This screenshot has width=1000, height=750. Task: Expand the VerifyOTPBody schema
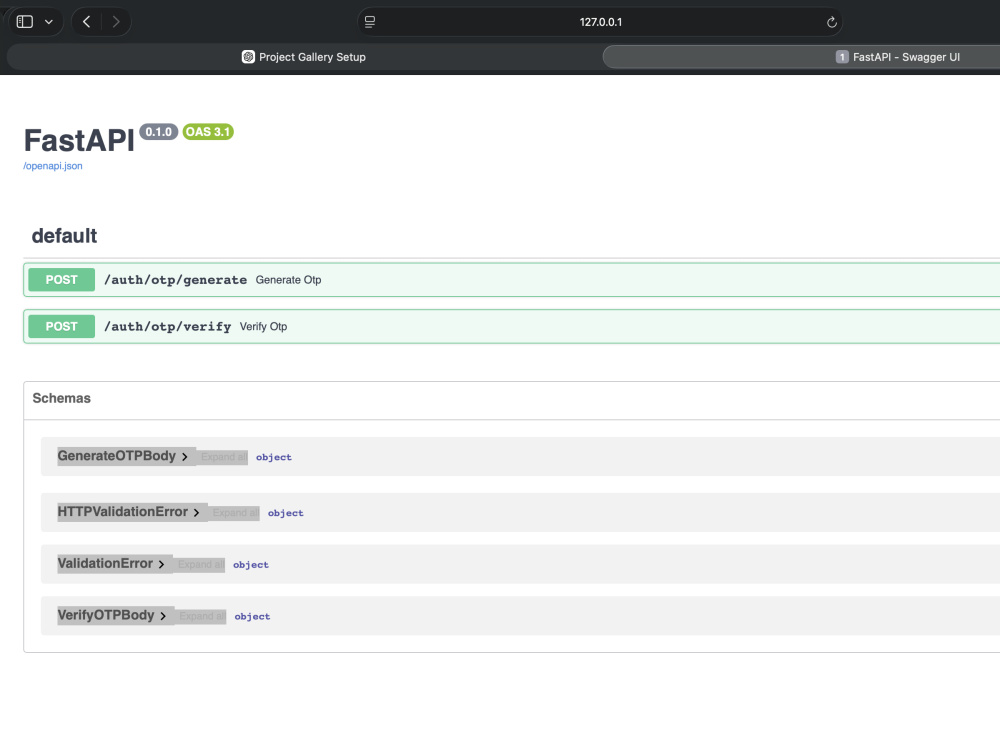112,615
